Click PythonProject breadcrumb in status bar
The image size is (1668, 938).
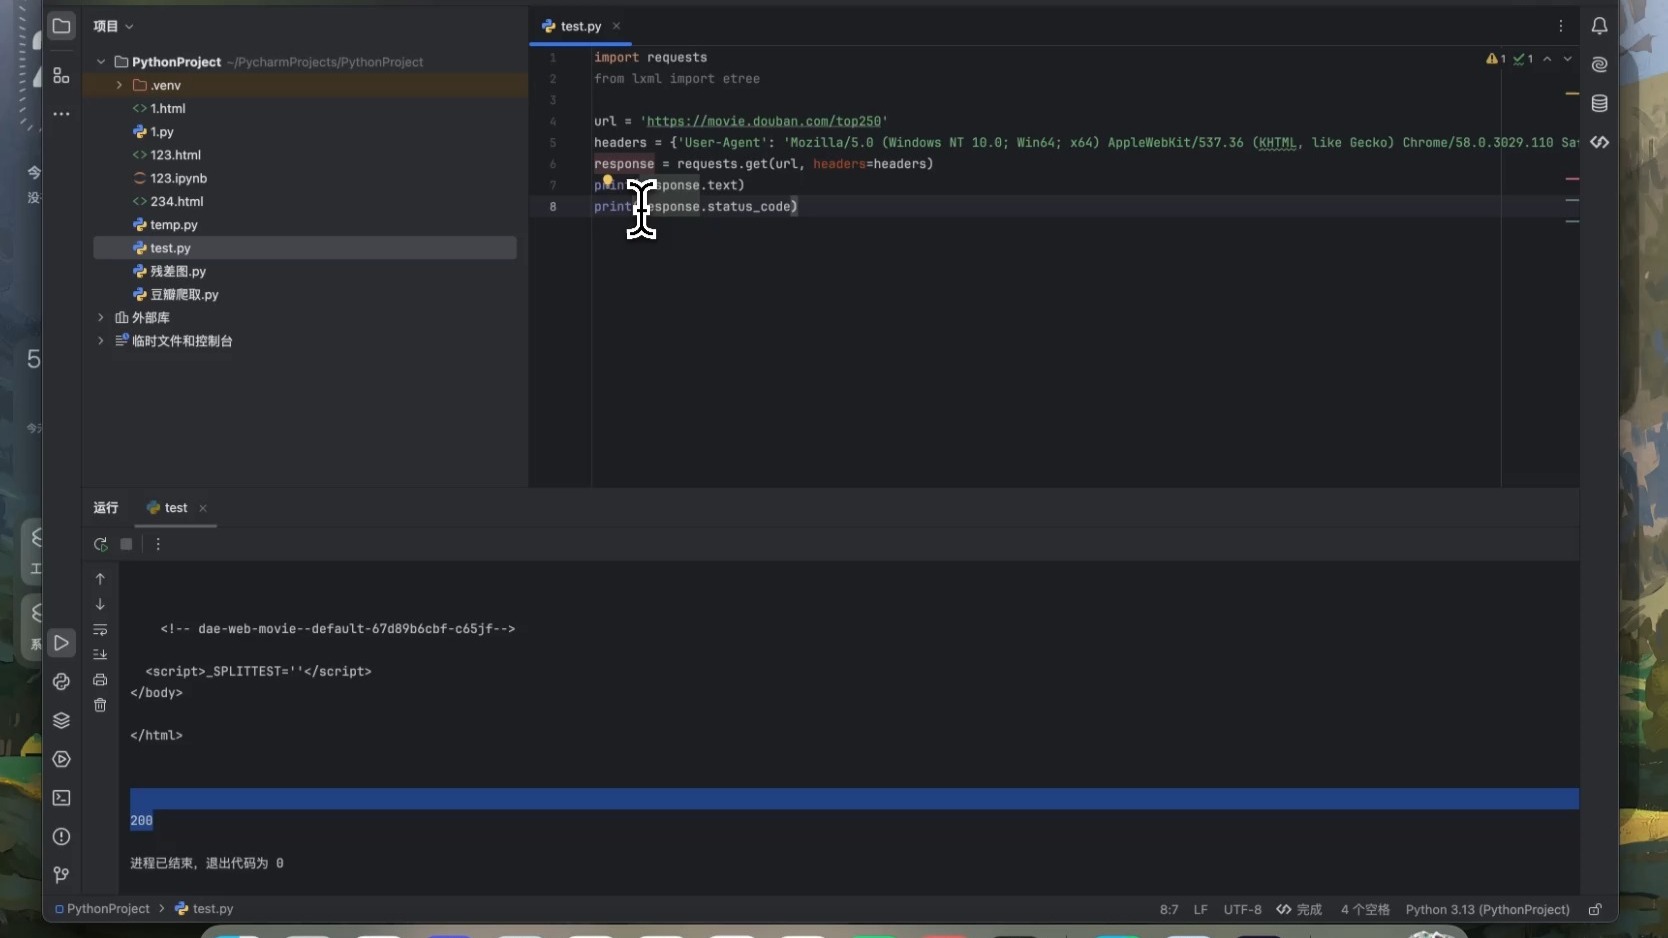102,909
